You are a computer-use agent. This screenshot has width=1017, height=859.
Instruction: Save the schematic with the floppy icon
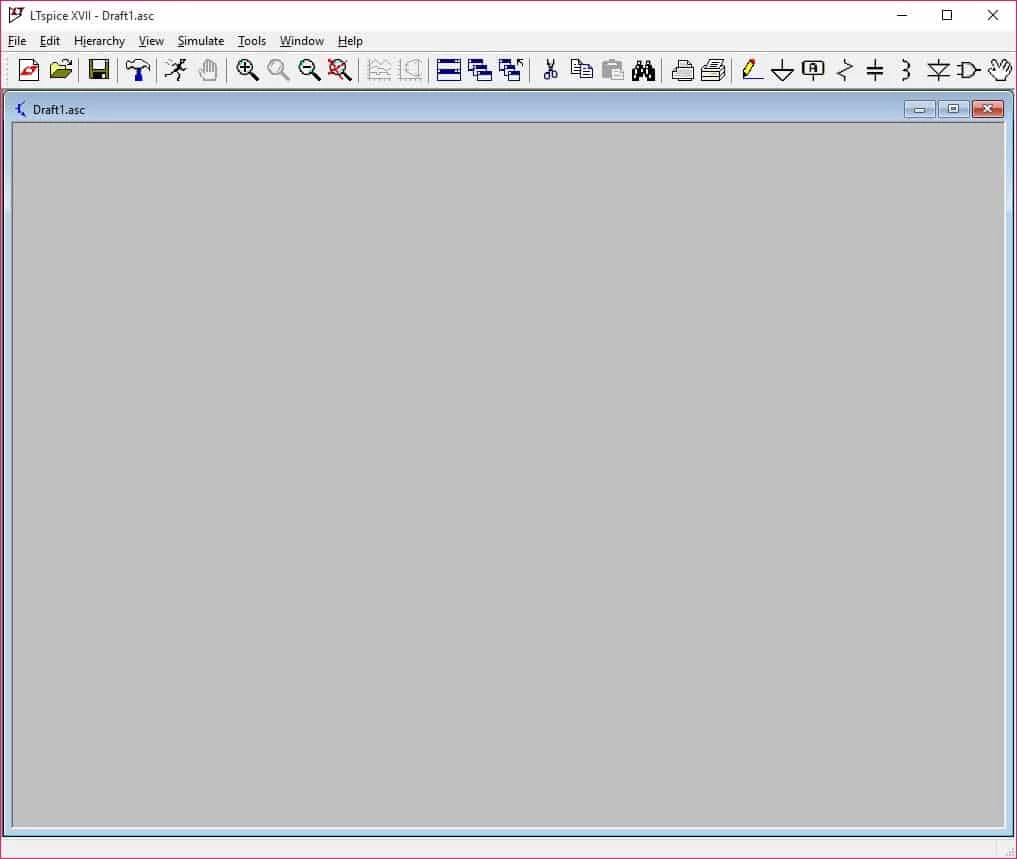pyautogui.click(x=98, y=70)
